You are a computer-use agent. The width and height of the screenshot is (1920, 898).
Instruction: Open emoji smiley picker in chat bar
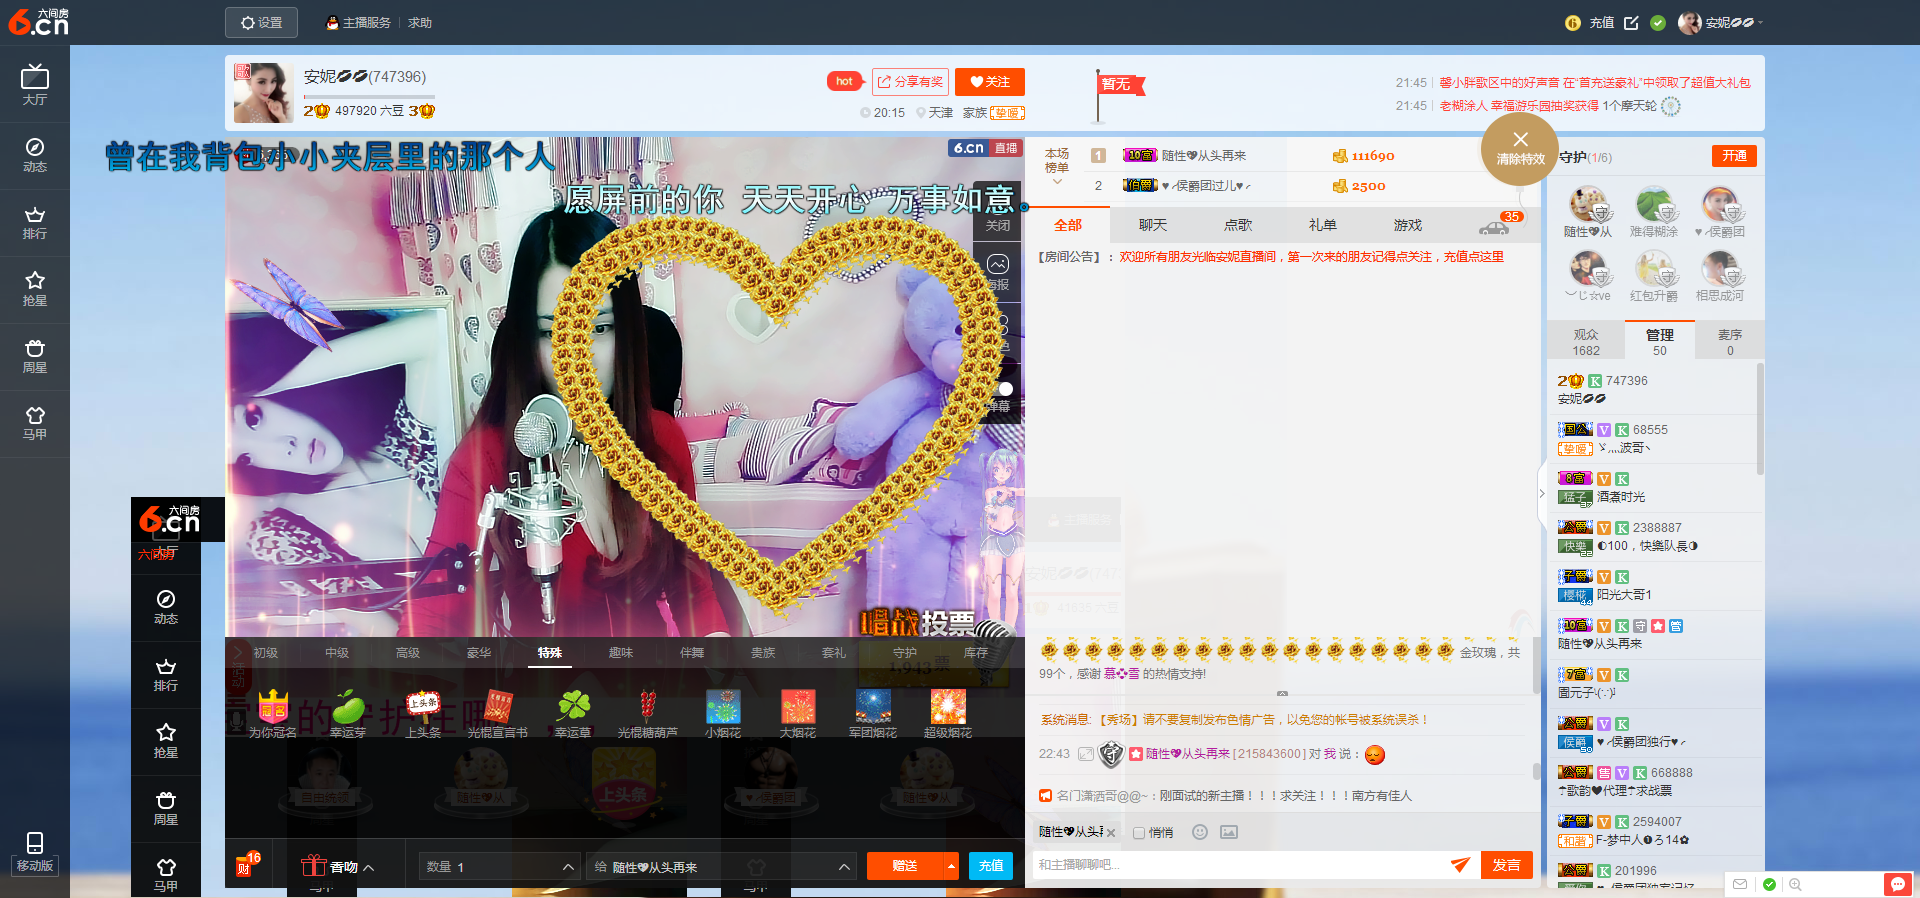pos(1200,832)
